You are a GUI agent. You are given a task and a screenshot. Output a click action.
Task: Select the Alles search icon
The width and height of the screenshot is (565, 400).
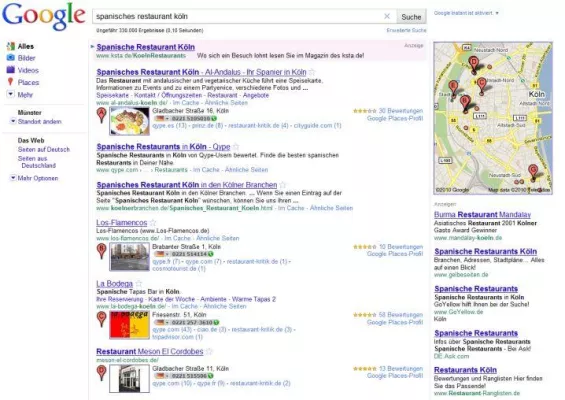pos(11,46)
